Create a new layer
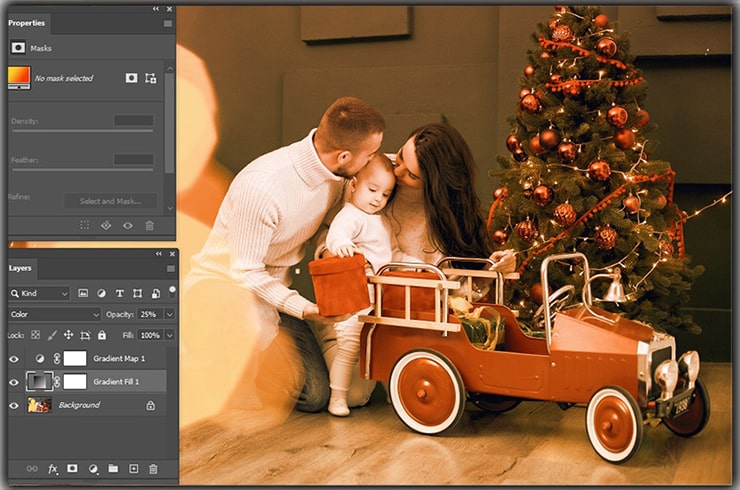This screenshot has height=490, width=740. pos(134,468)
